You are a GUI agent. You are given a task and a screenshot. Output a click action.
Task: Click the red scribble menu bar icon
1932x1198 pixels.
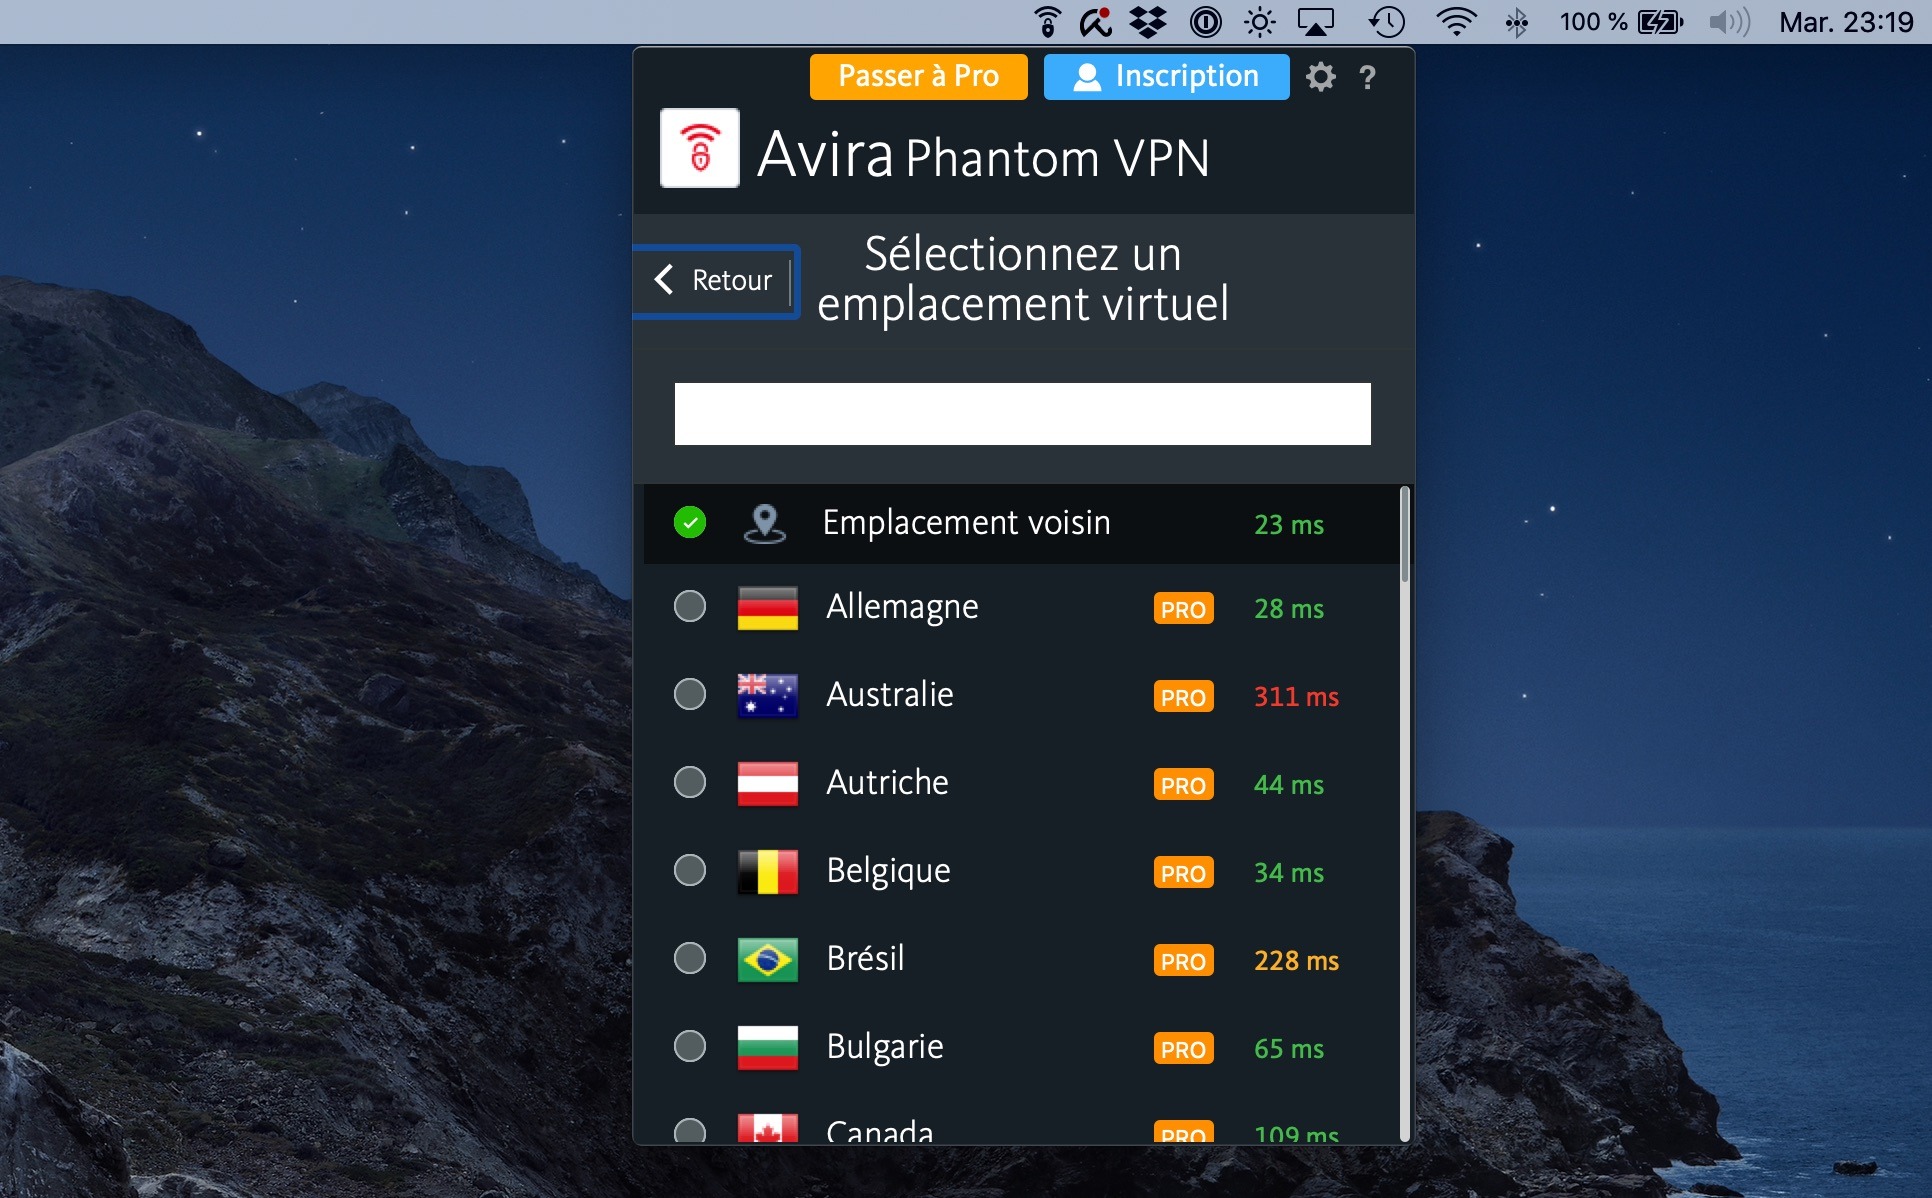(x=1096, y=21)
